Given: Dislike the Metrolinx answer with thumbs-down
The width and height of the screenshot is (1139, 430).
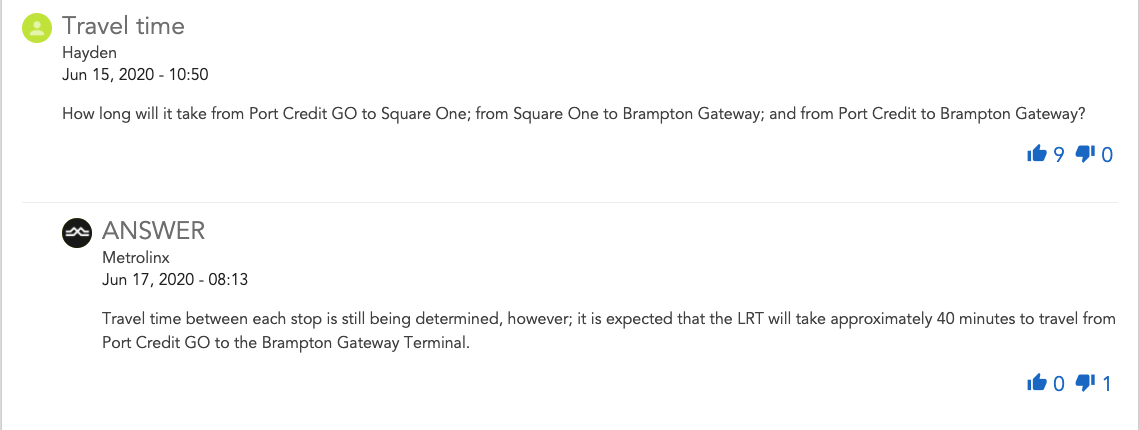Looking at the screenshot, I should tap(1084, 383).
